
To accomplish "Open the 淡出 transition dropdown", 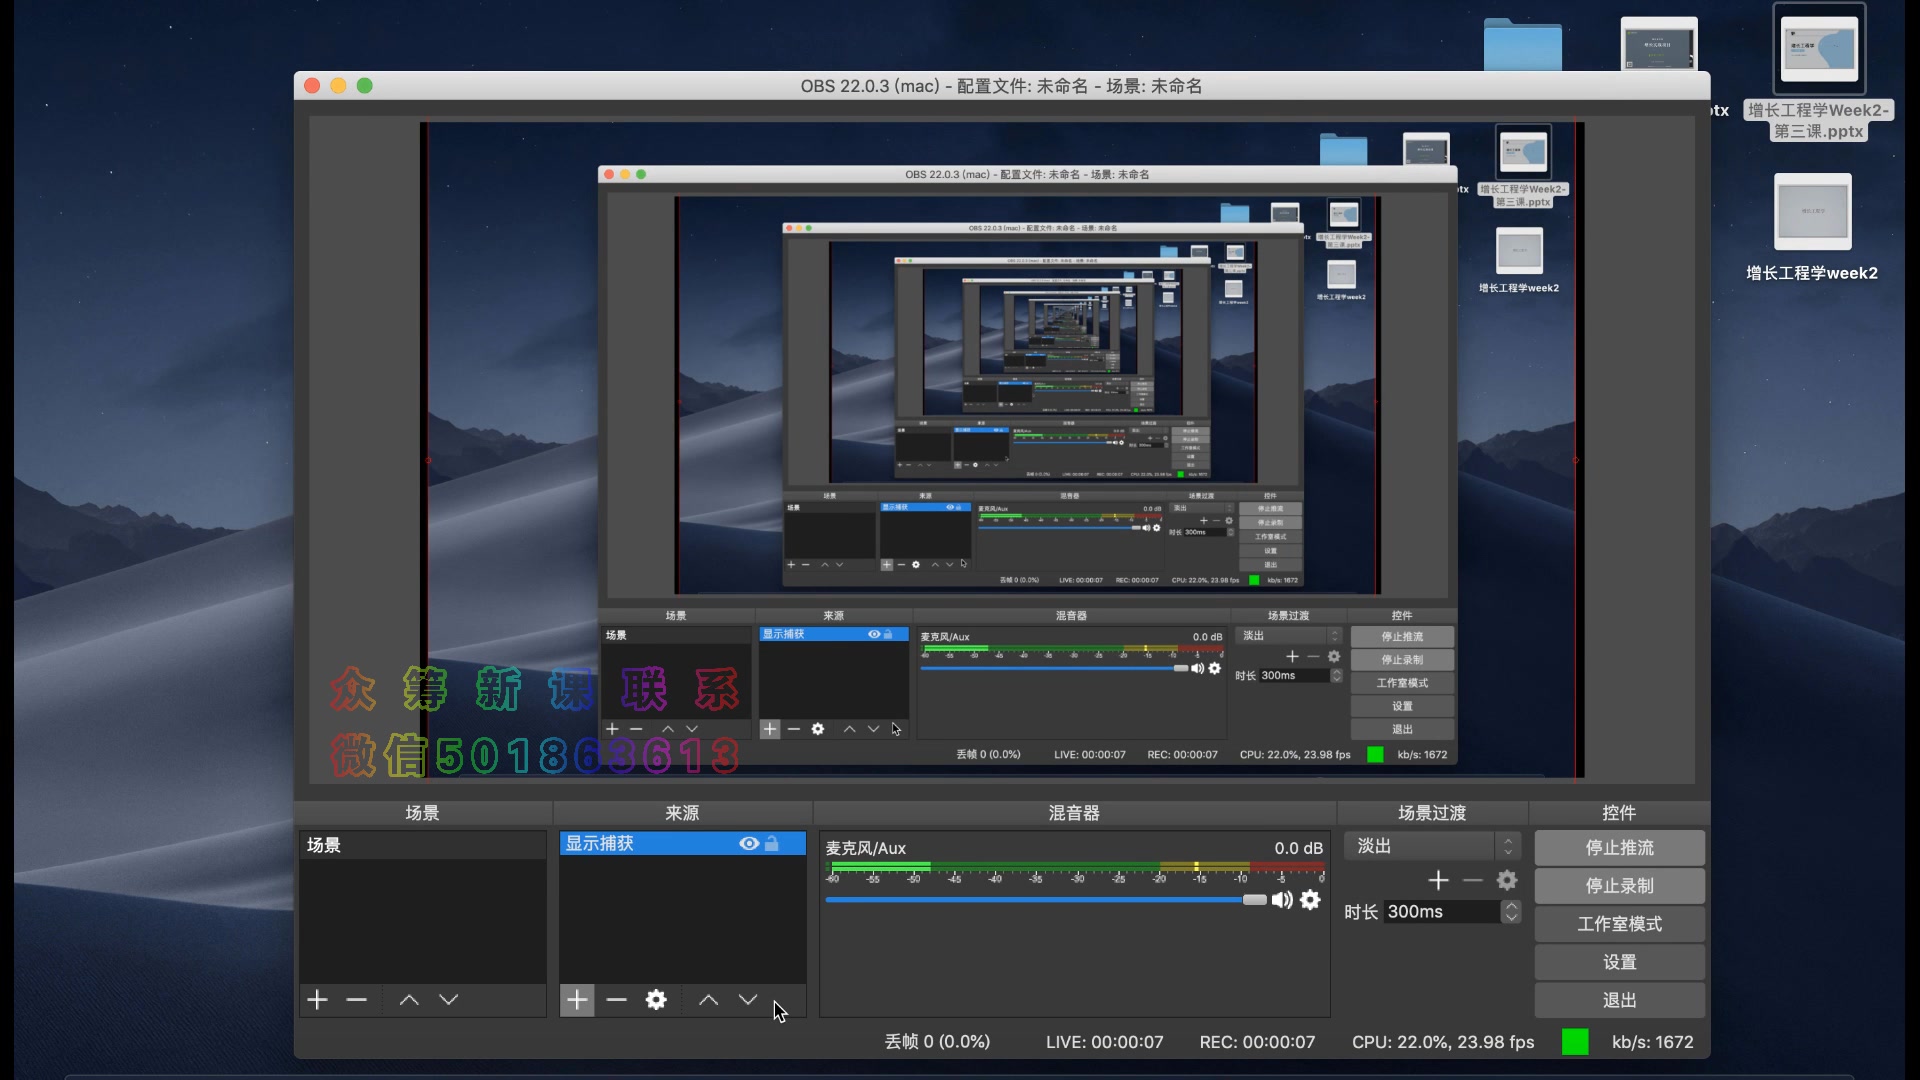I will point(1433,846).
